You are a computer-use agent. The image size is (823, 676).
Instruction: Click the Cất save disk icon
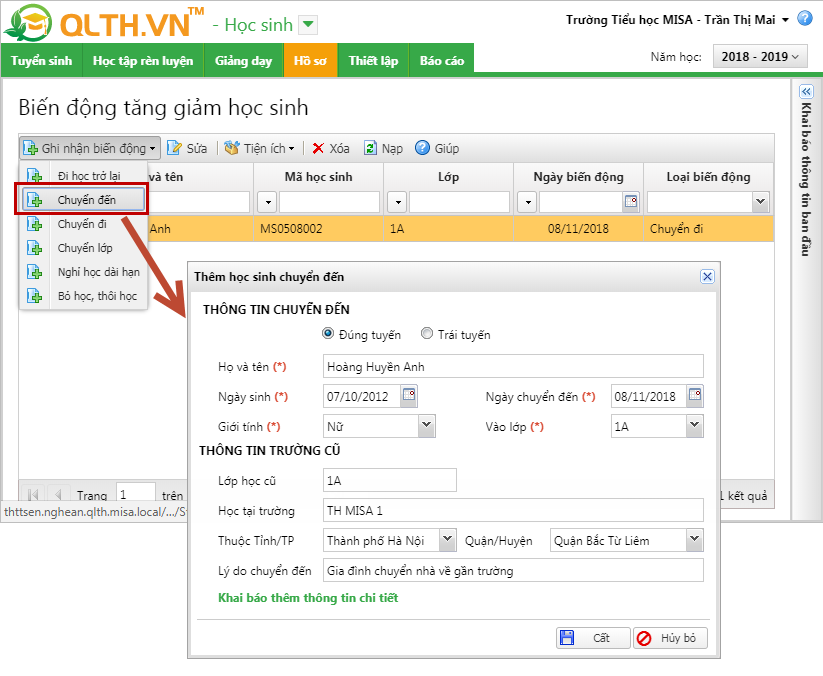click(x=567, y=638)
